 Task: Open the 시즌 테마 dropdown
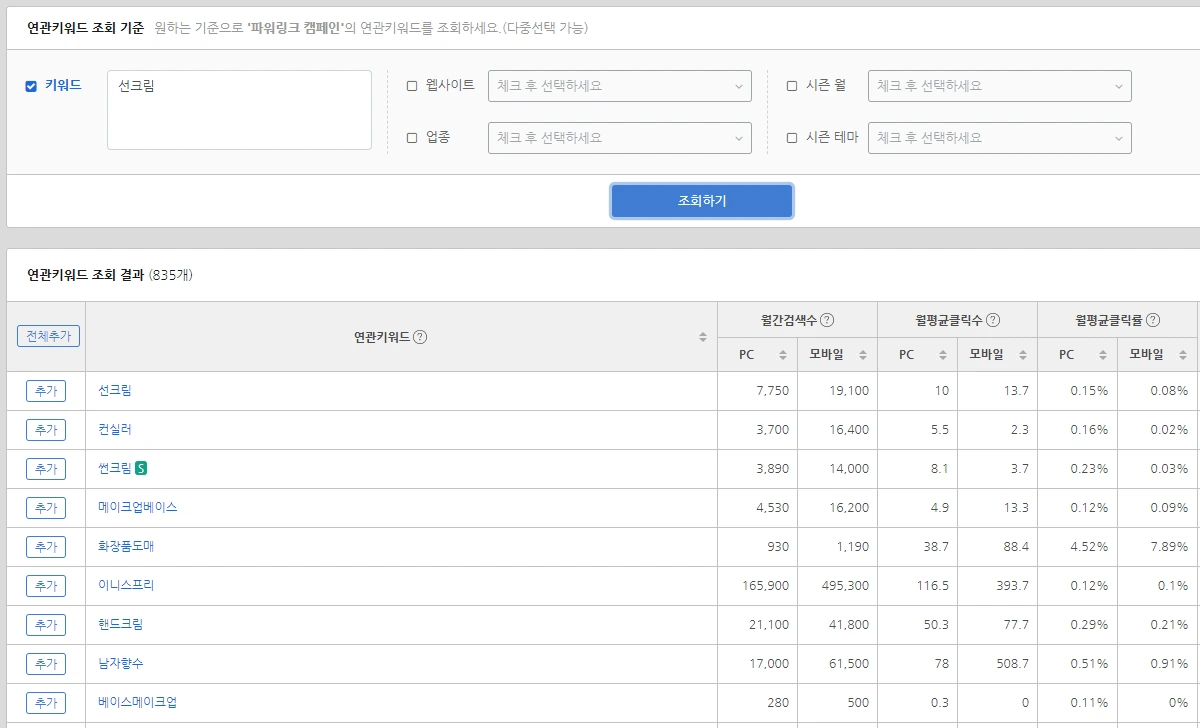pyautogui.click(x=1000, y=138)
